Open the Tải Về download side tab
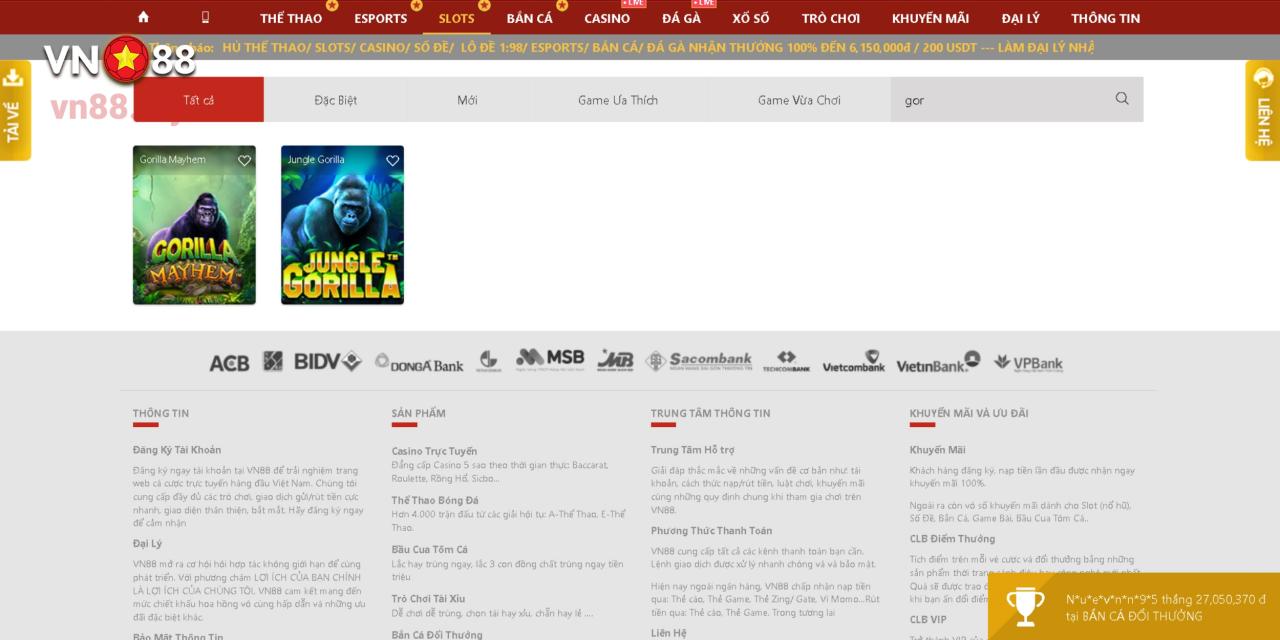 (14, 110)
